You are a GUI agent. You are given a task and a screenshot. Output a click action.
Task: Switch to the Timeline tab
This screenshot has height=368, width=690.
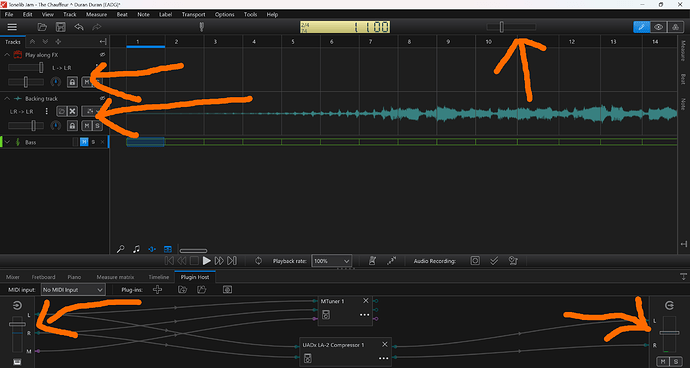click(158, 277)
